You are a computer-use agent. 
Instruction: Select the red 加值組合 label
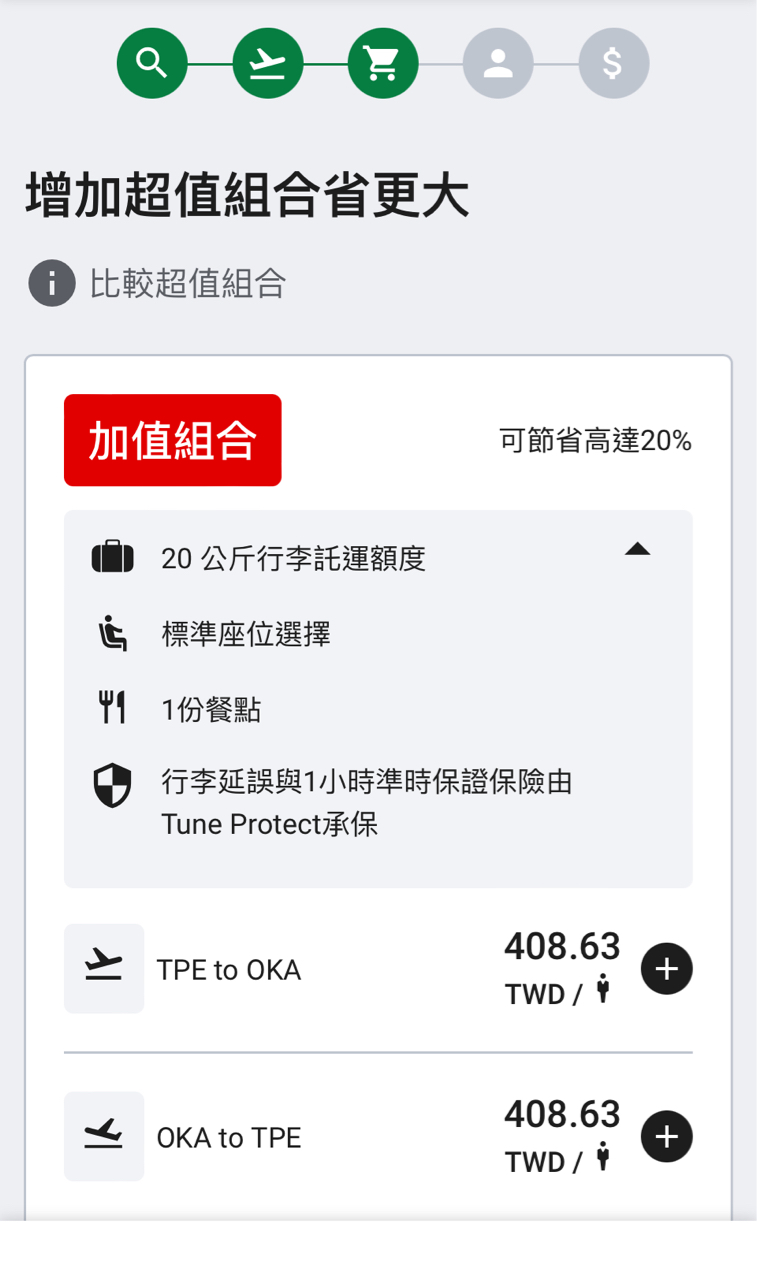[x=173, y=440]
